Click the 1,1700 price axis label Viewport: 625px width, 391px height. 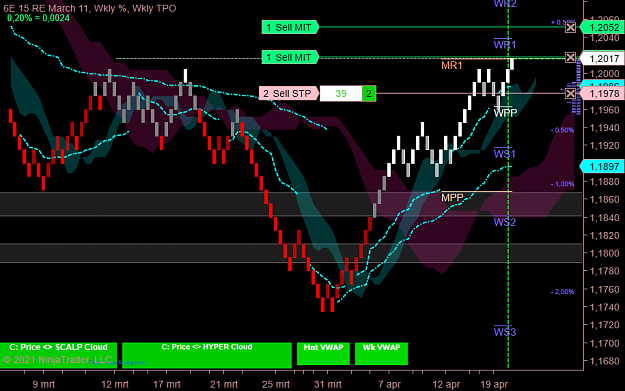pos(604,343)
